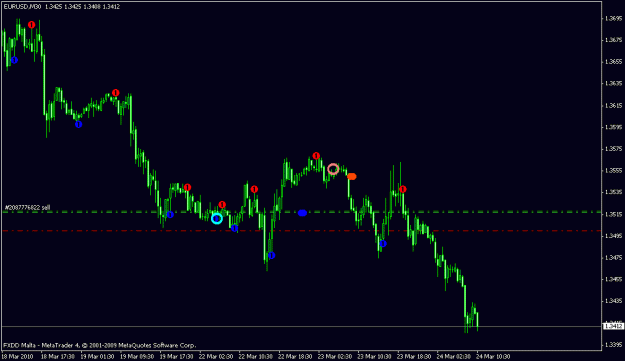Select the red dash-dot stop level line
The height and width of the screenshot is (361, 625).
[301, 231]
